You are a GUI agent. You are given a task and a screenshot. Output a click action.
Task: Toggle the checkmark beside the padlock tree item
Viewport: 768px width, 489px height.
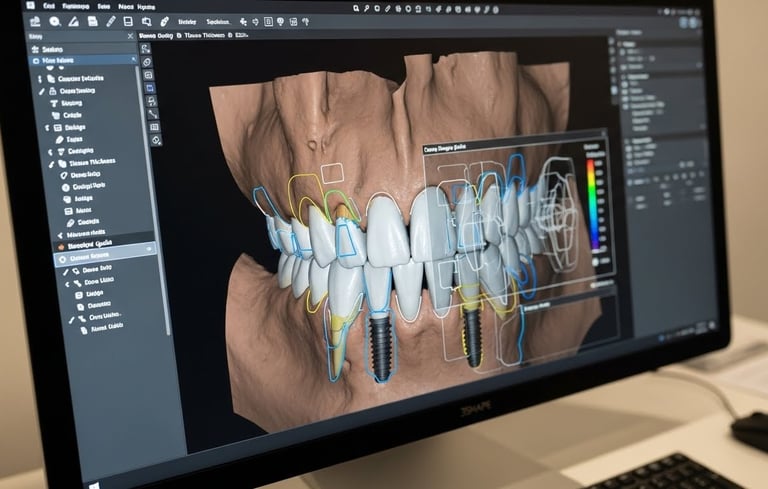pyautogui.click(x=42, y=92)
